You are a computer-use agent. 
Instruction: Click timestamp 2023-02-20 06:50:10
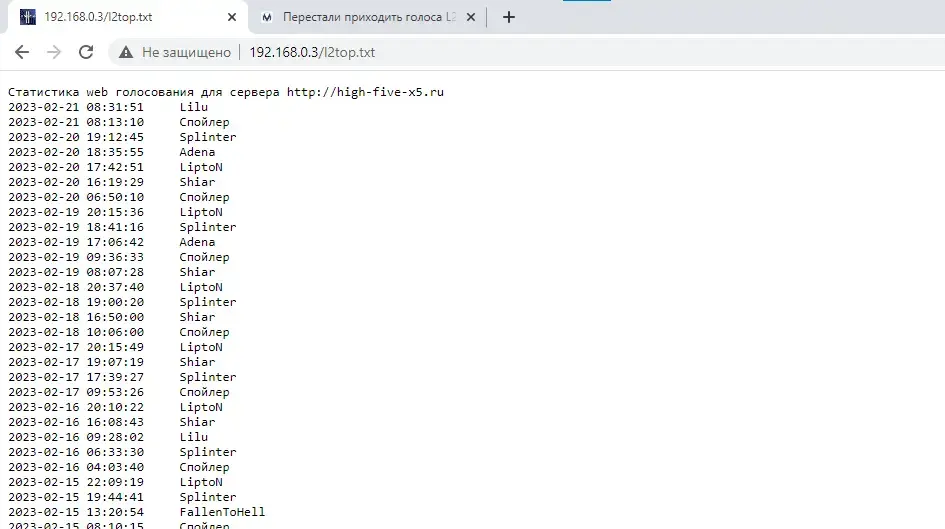coord(76,197)
